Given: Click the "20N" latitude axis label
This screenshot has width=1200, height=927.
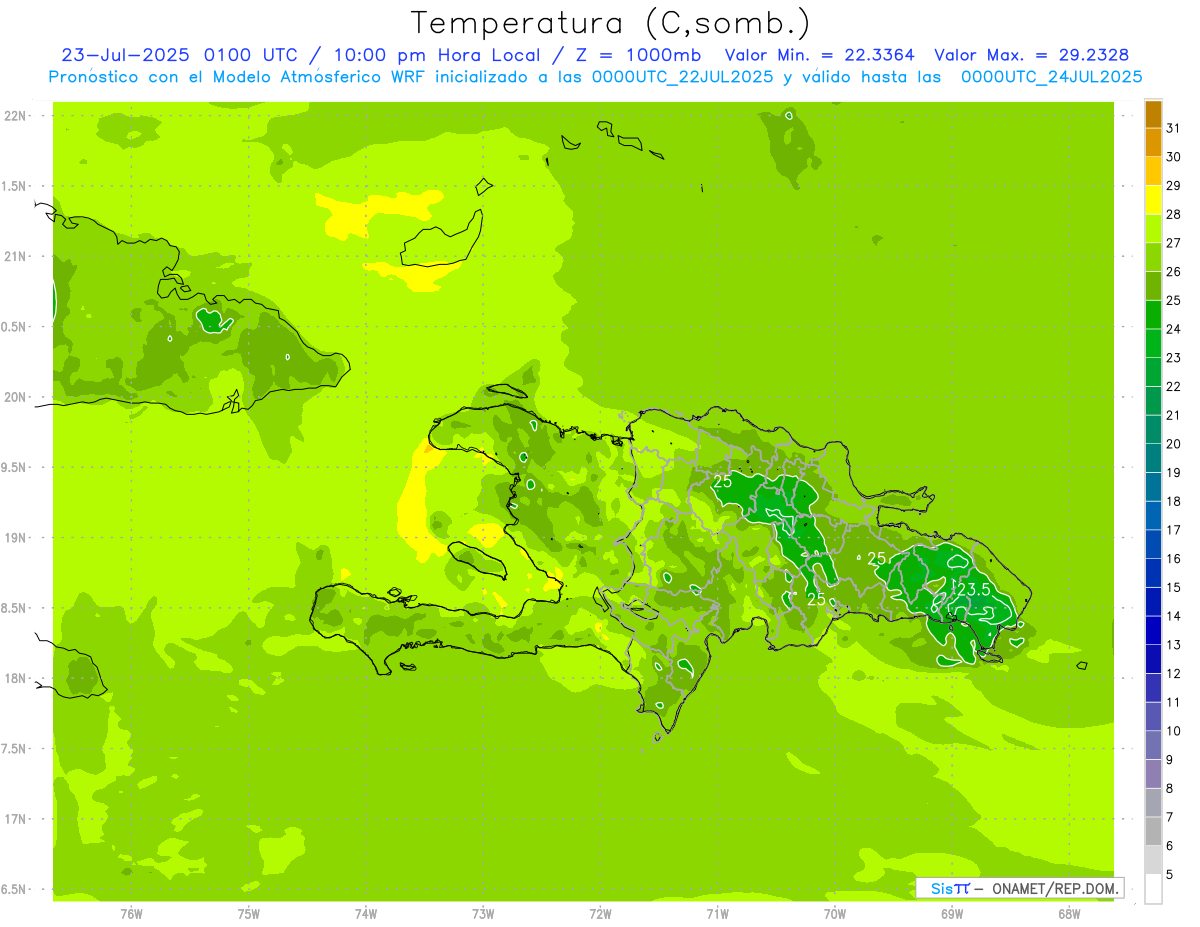Looking at the screenshot, I should tap(16, 397).
